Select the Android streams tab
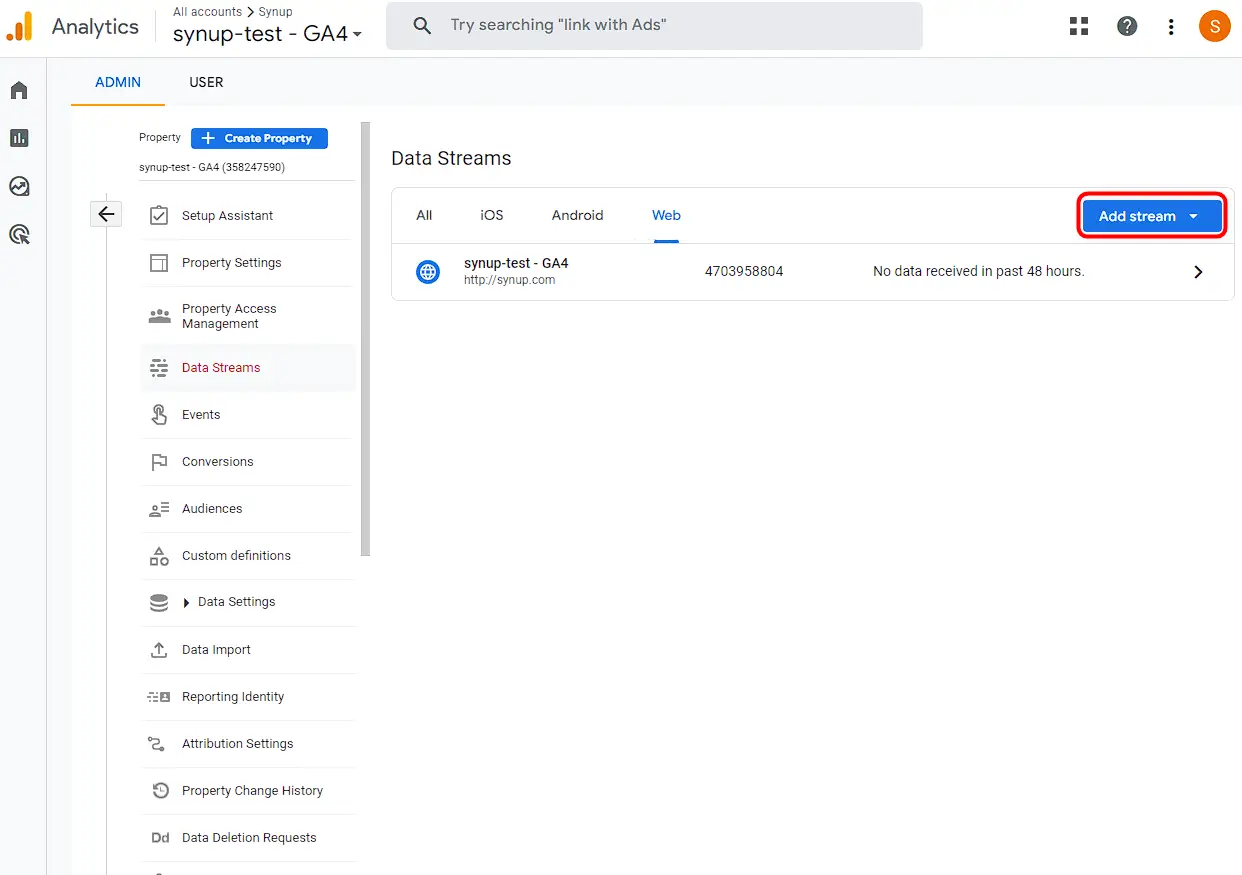 (578, 215)
